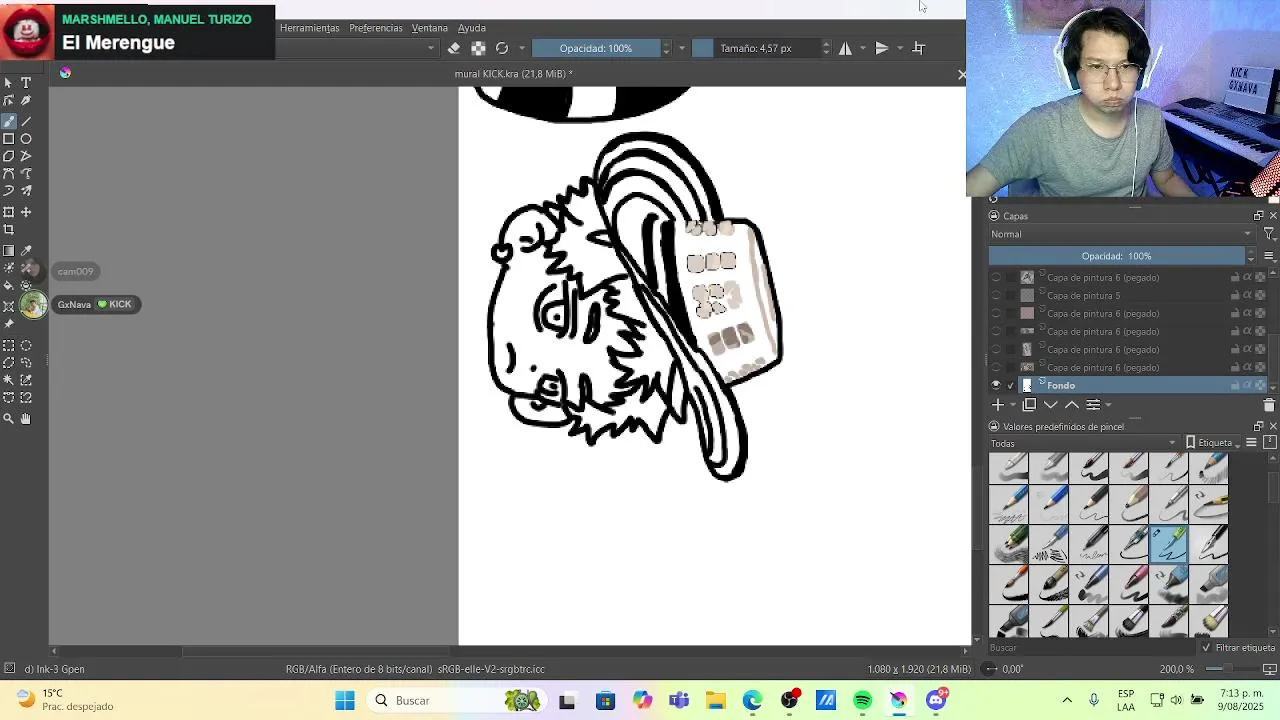This screenshot has height=720, width=1280.
Task: Select the Transform tool
Action: (x=9, y=212)
